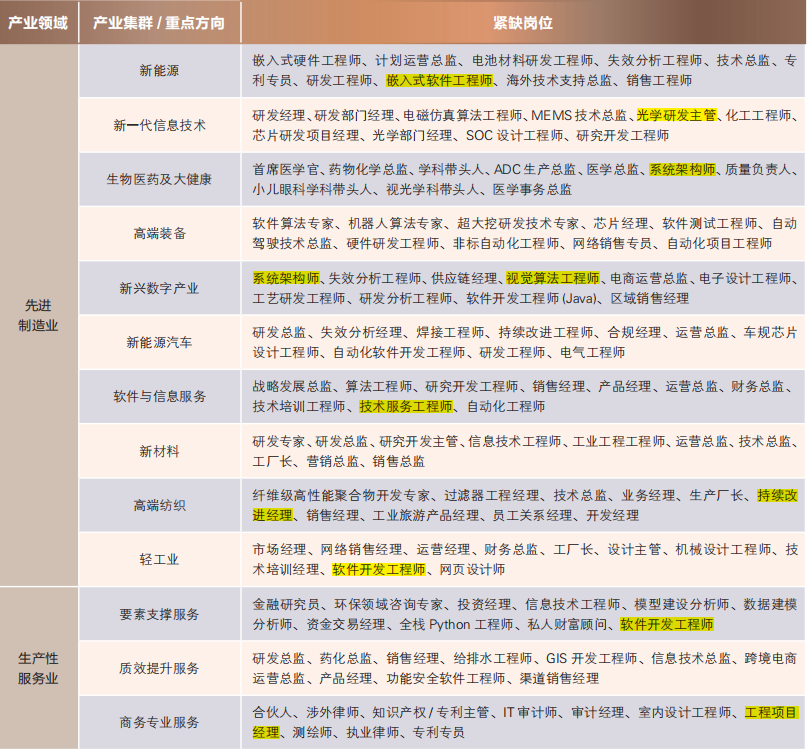This screenshot has height=750, width=807.
Task: Click the highlighted 技术服务工程师 text
Action: coord(406,406)
